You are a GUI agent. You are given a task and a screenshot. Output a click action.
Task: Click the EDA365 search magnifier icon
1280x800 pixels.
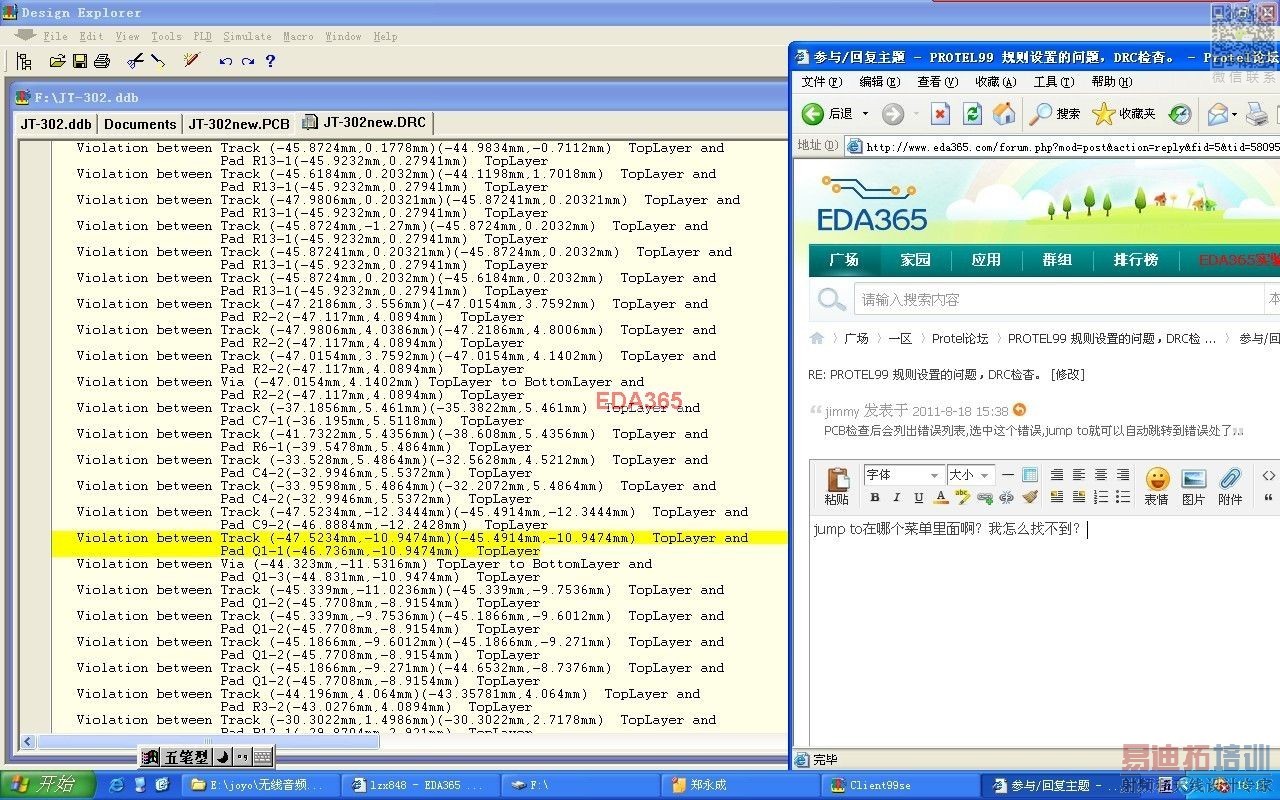831,299
